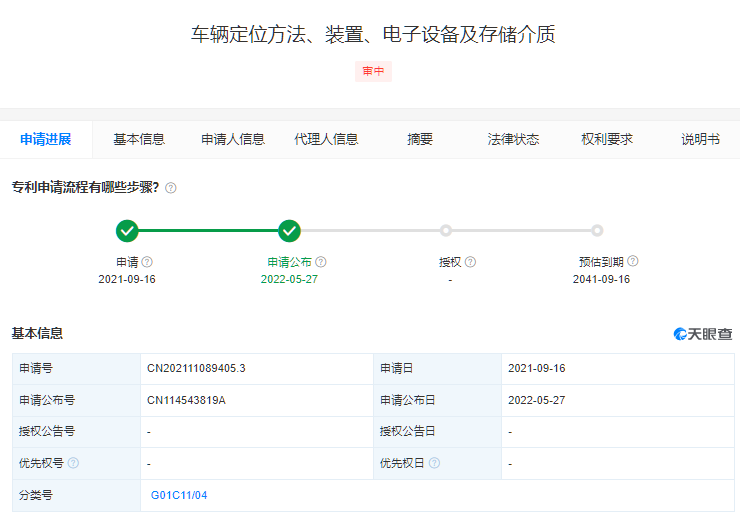
Task: Click help icon beside 优先权日
Action: pyautogui.click(x=435, y=463)
